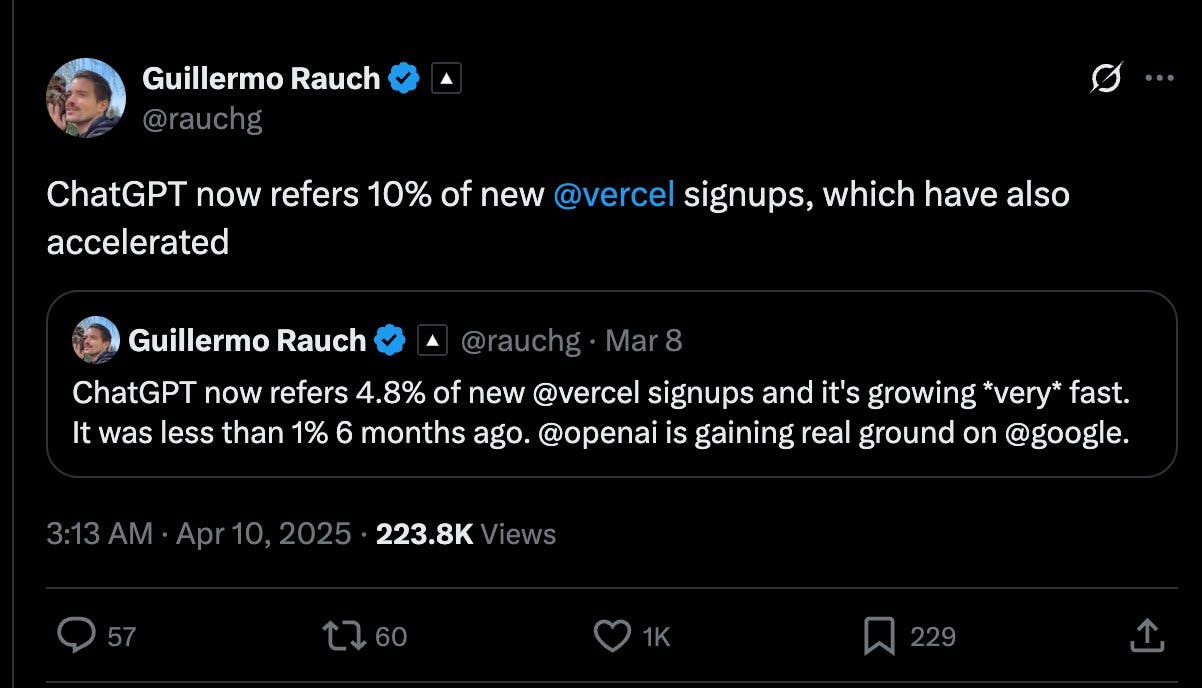Image resolution: width=1202 pixels, height=688 pixels.
Task: Click the reply comment icon
Action: [76, 636]
